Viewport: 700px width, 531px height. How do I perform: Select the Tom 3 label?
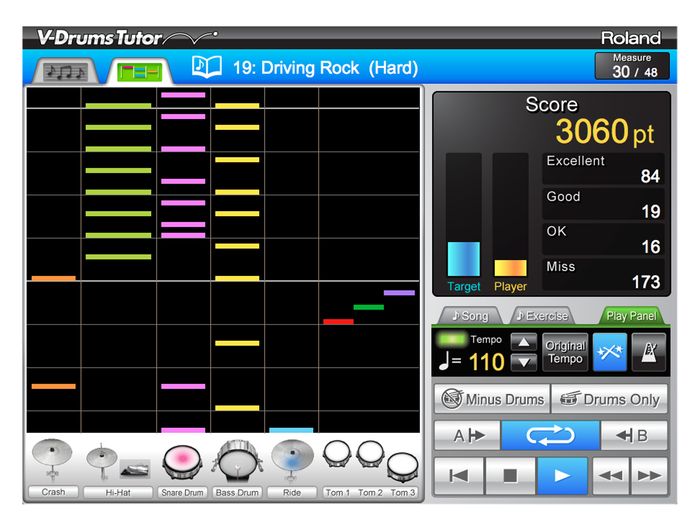tap(403, 492)
